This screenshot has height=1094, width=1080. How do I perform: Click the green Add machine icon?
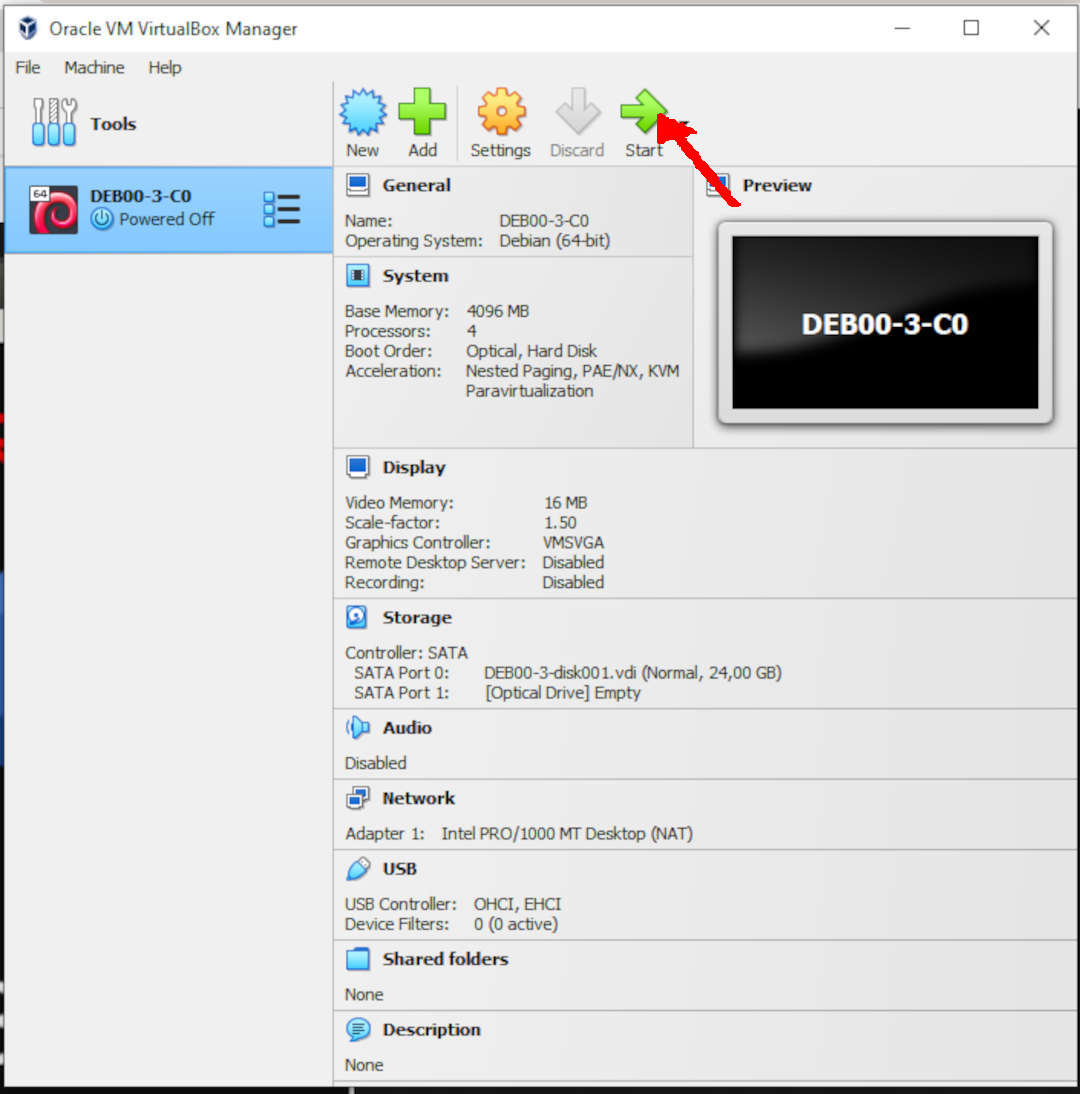coord(422,113)
